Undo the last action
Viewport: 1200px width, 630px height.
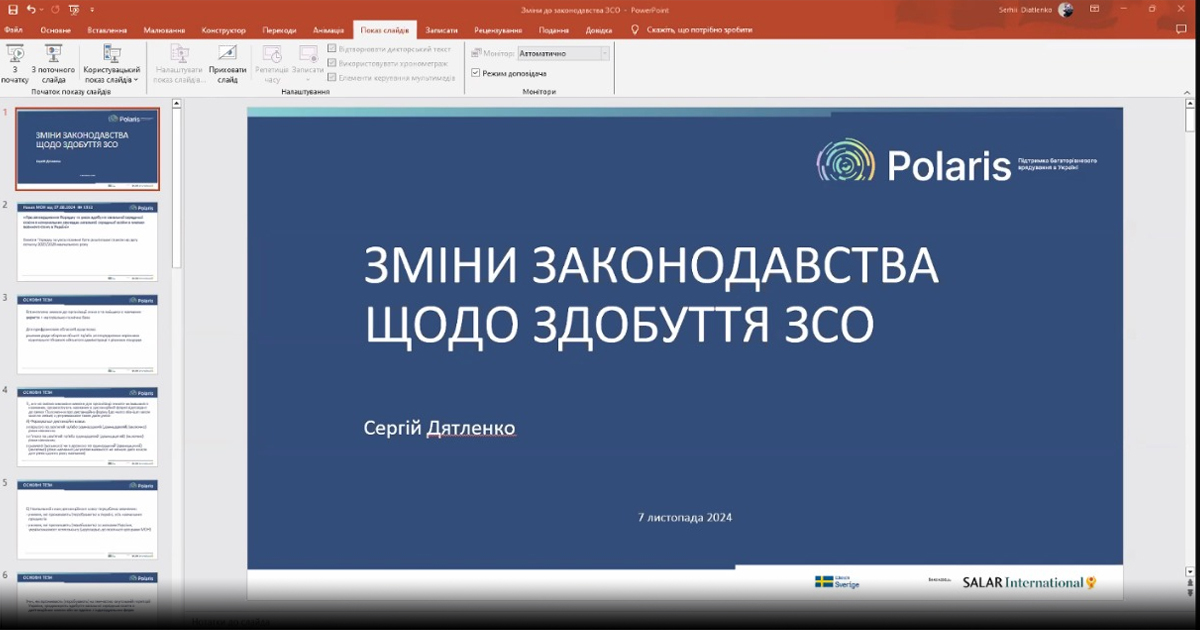coord(30,9)
